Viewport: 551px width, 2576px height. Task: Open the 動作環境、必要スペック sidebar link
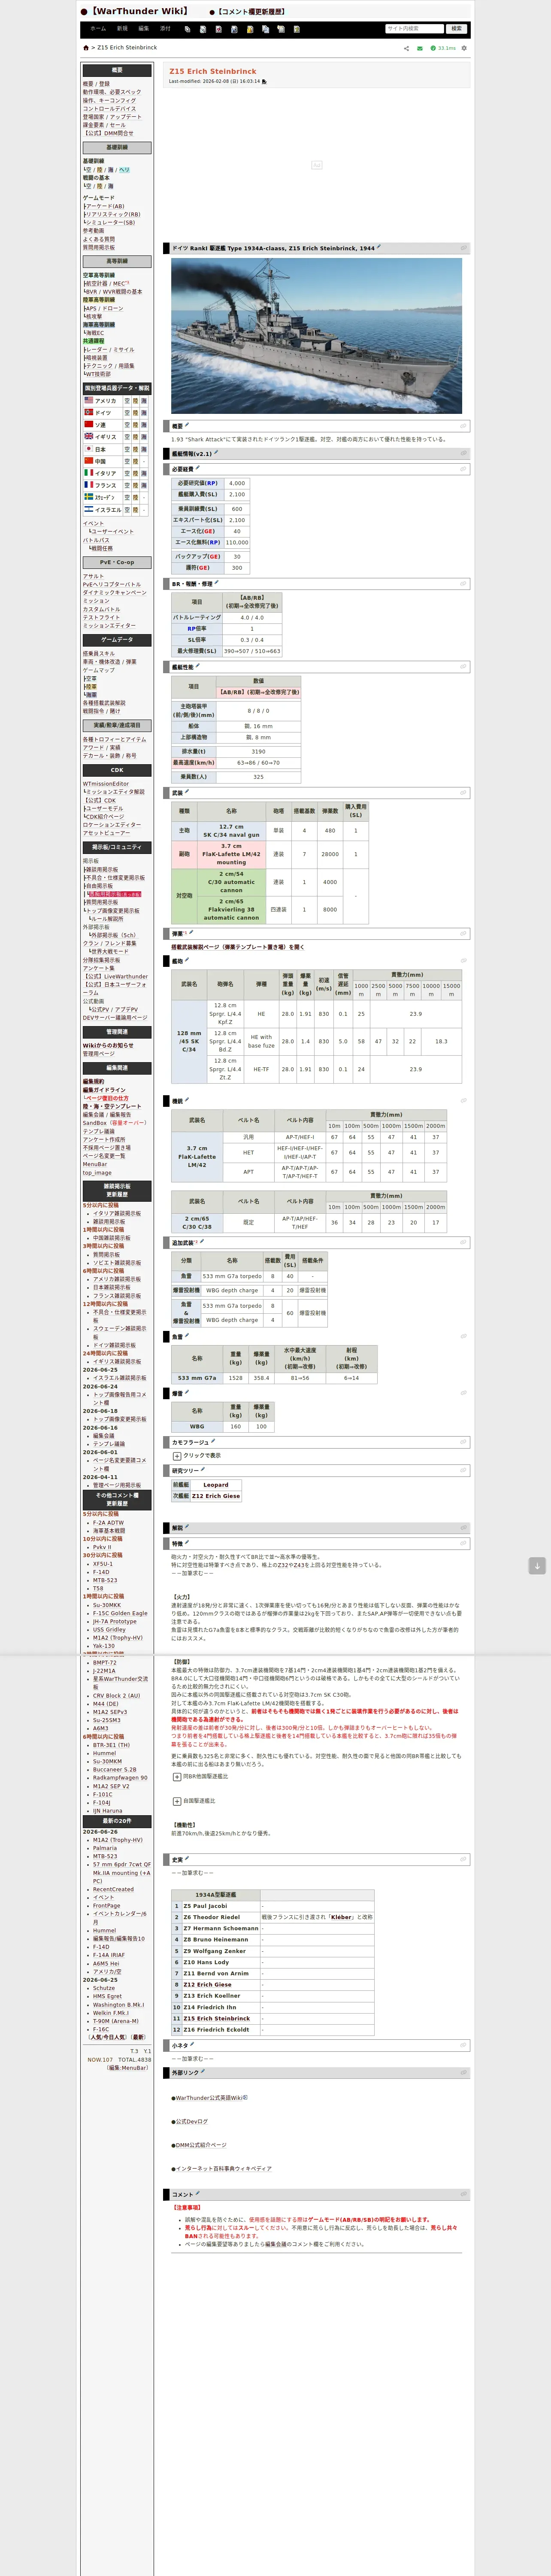pos(112,92)
